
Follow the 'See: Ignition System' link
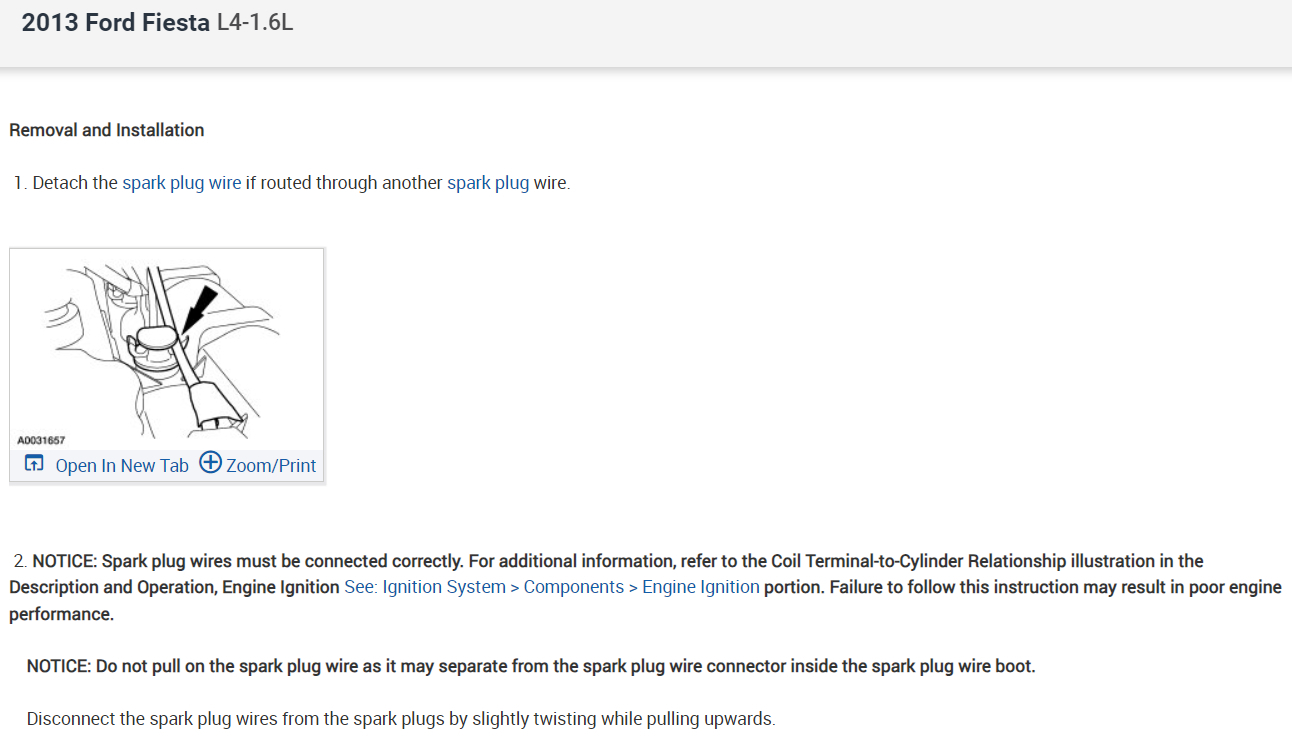(425, 587)
